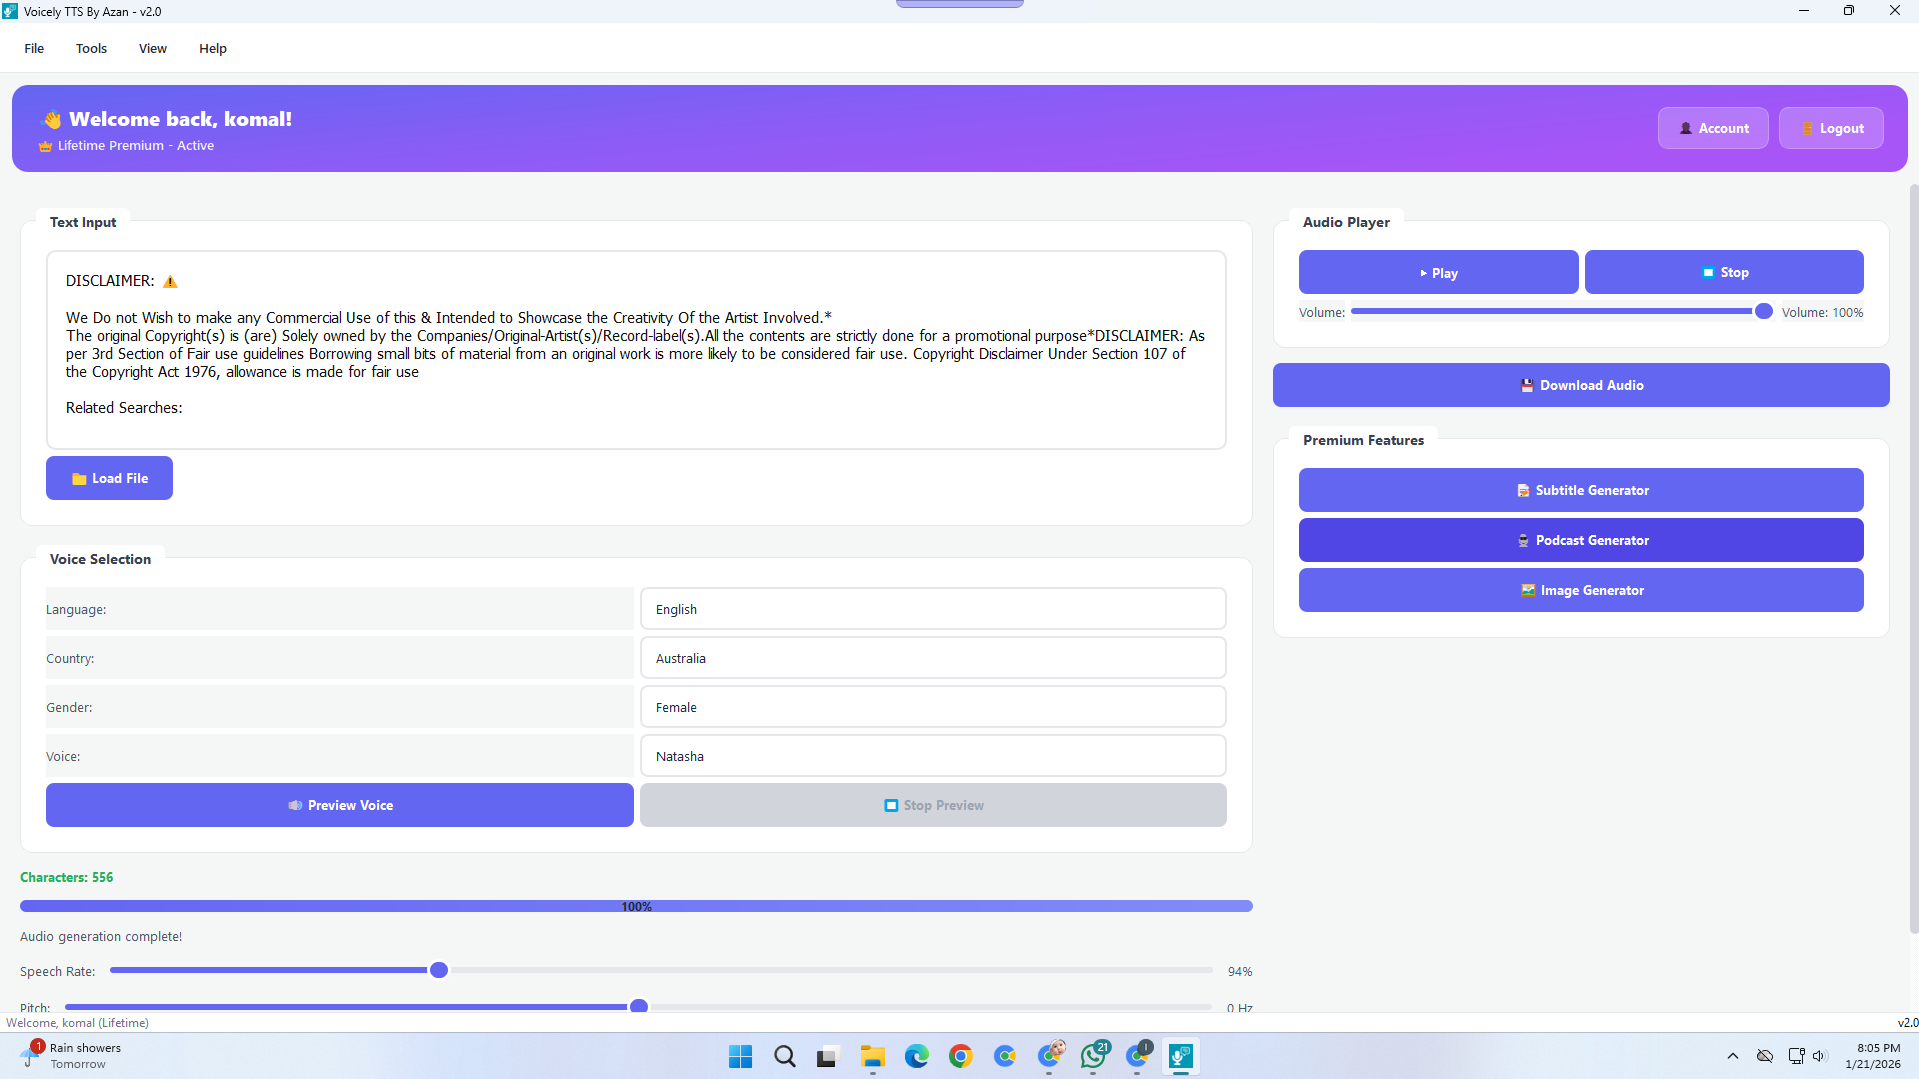Click the Logout icon
The image size is (1919, 1079).
coord(1807,127)
